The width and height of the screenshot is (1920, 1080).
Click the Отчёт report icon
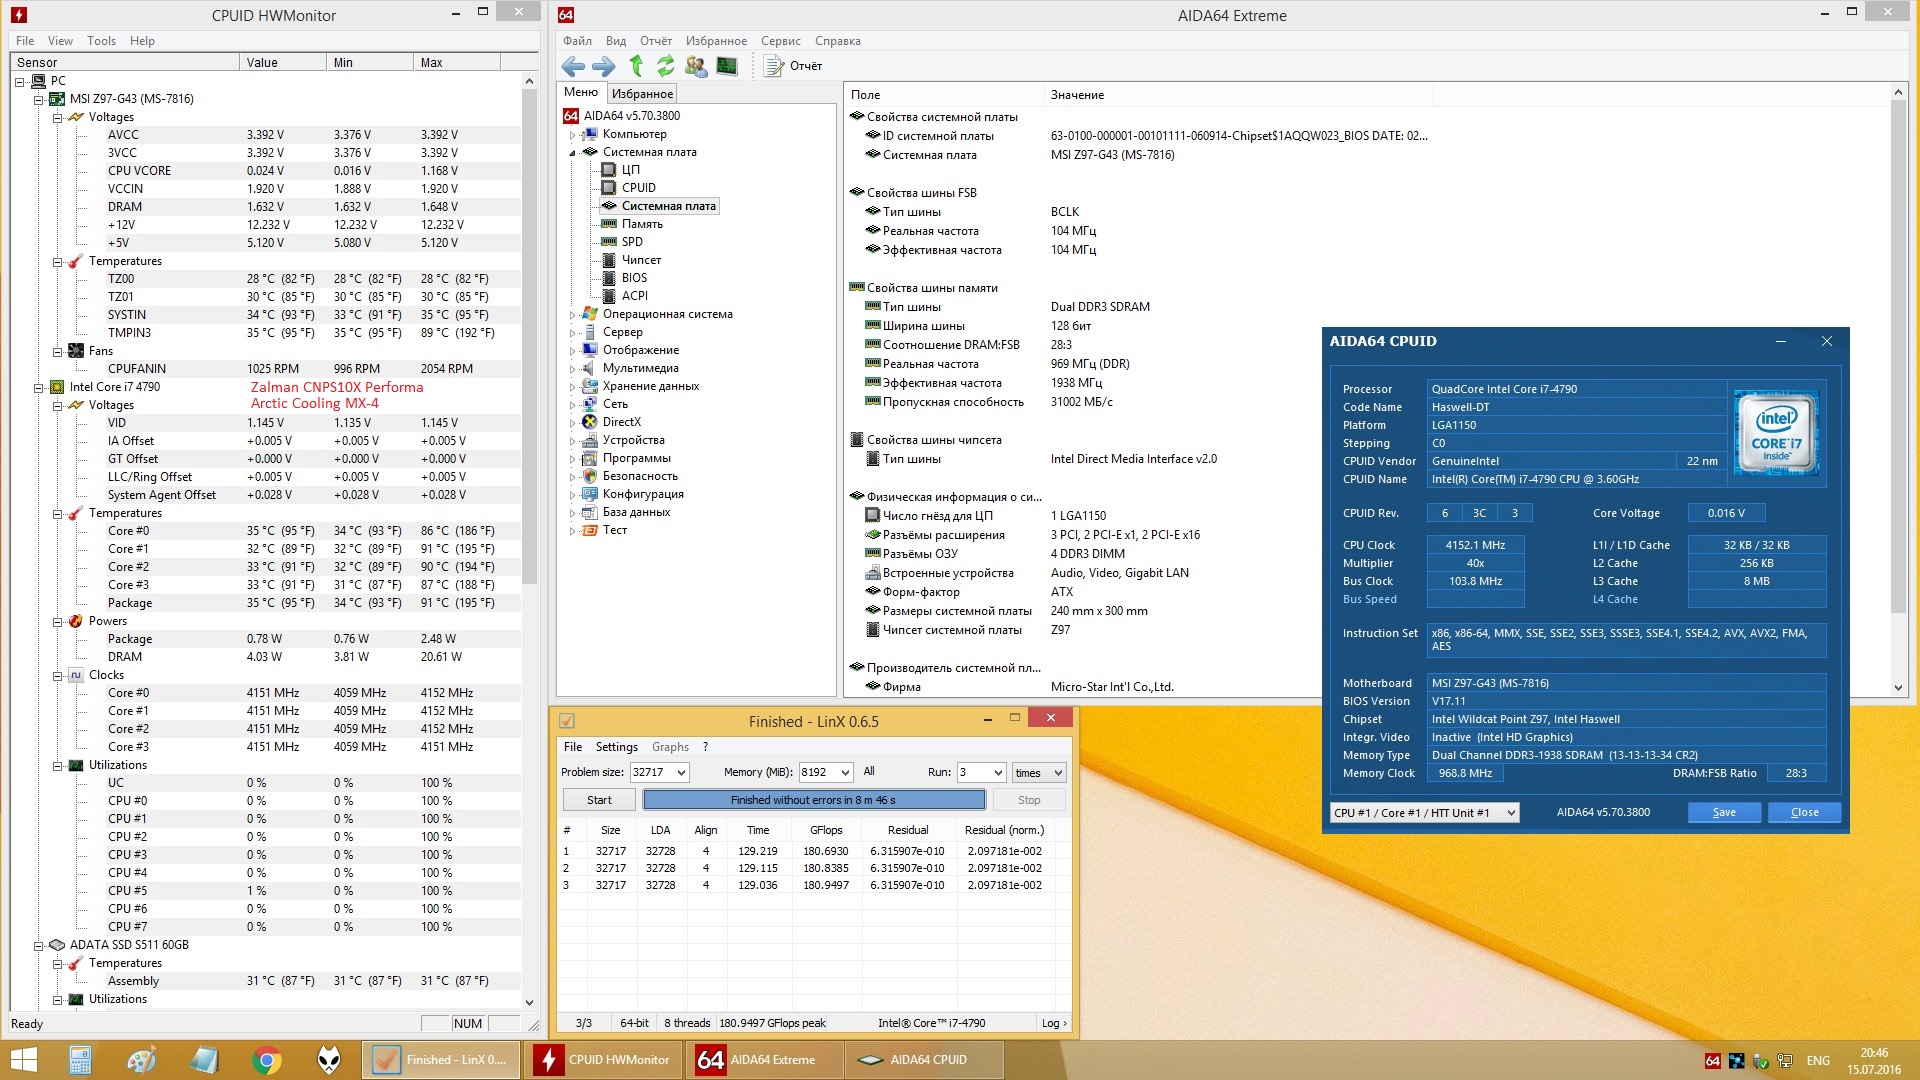pos(775,66)
